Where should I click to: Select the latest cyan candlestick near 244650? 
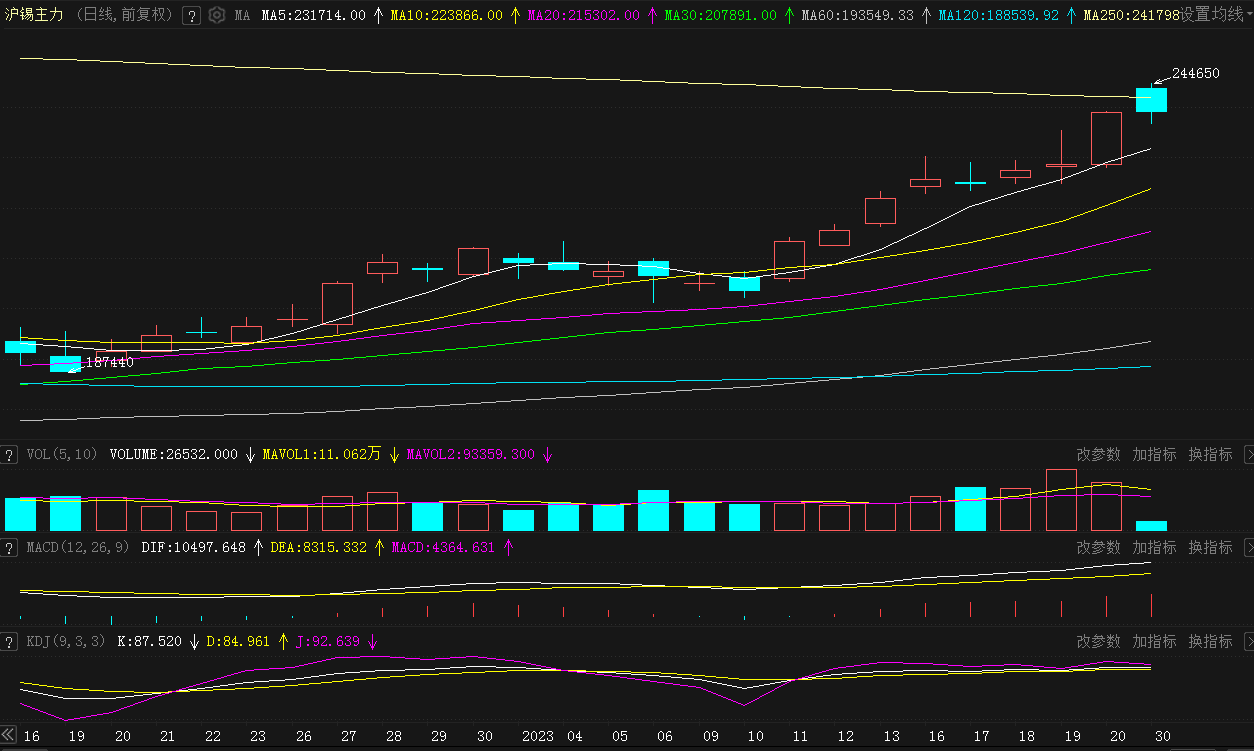pos(1151,100)
